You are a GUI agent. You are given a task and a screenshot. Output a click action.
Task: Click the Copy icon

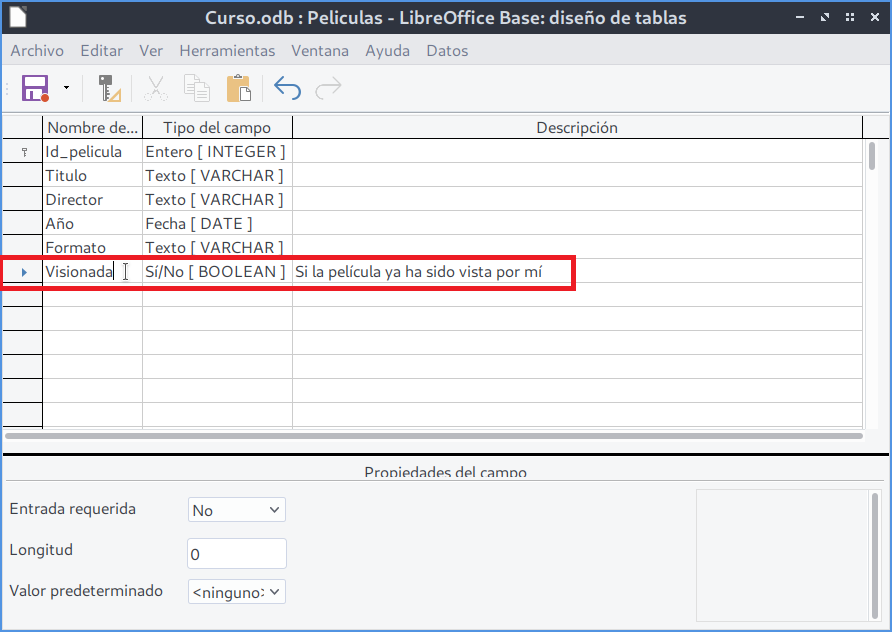pyautogui.click(x=197, y=89)
